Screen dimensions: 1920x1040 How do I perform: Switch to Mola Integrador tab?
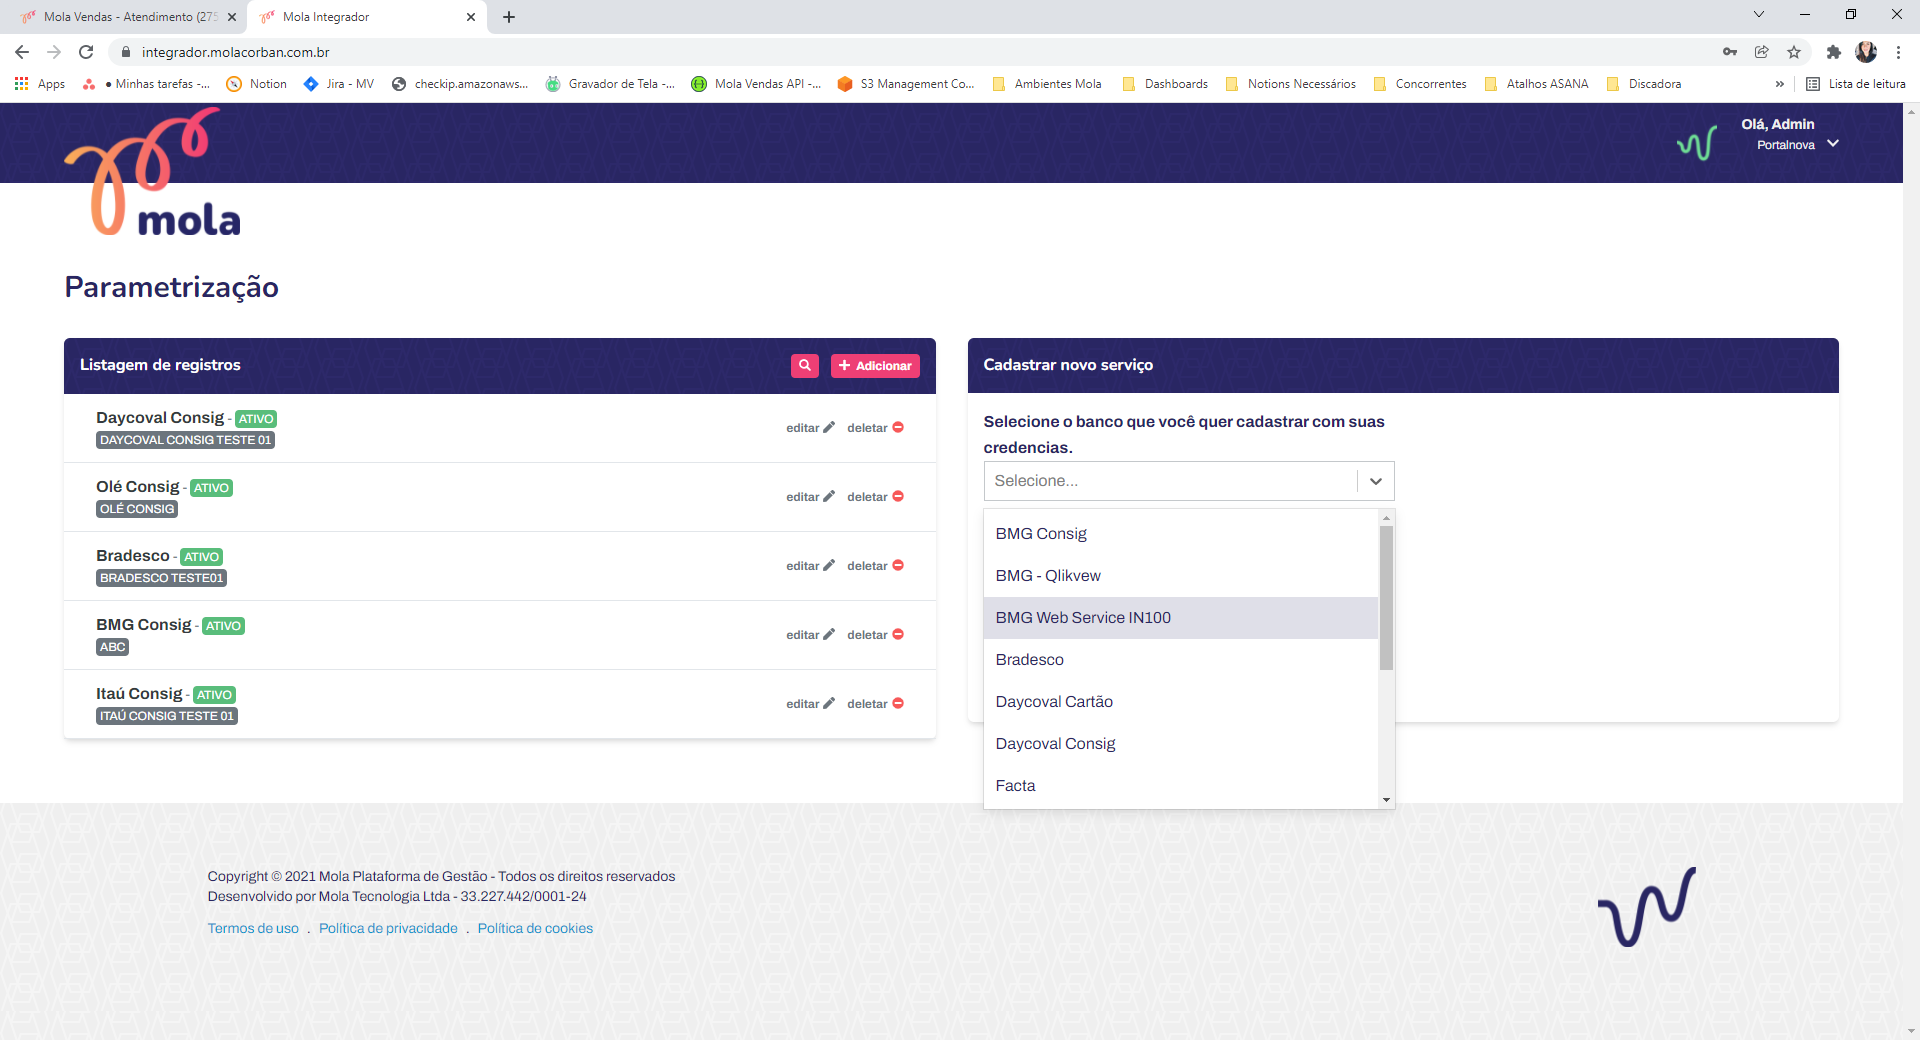click(x=365, y=17)
